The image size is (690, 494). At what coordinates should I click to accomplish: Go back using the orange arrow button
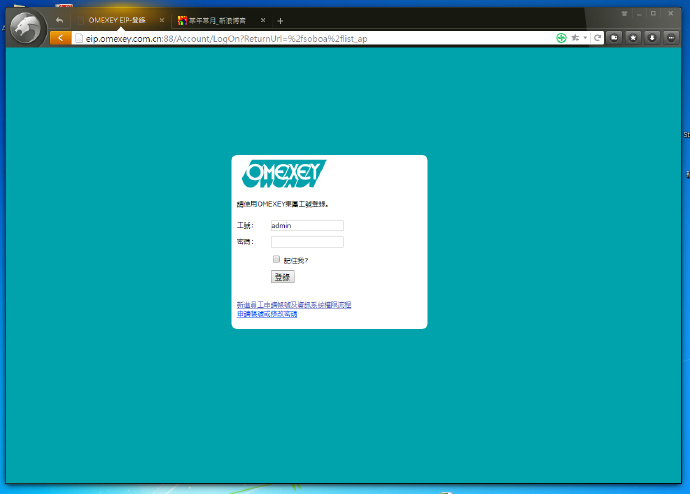click(x=60, y=38)
